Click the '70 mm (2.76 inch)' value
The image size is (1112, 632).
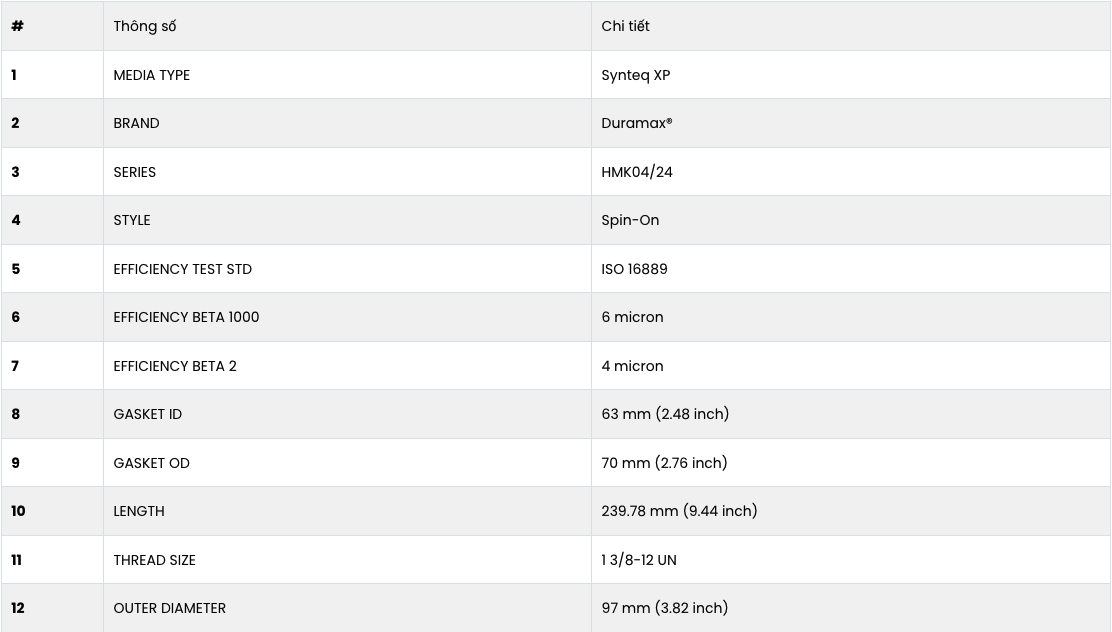664,463
